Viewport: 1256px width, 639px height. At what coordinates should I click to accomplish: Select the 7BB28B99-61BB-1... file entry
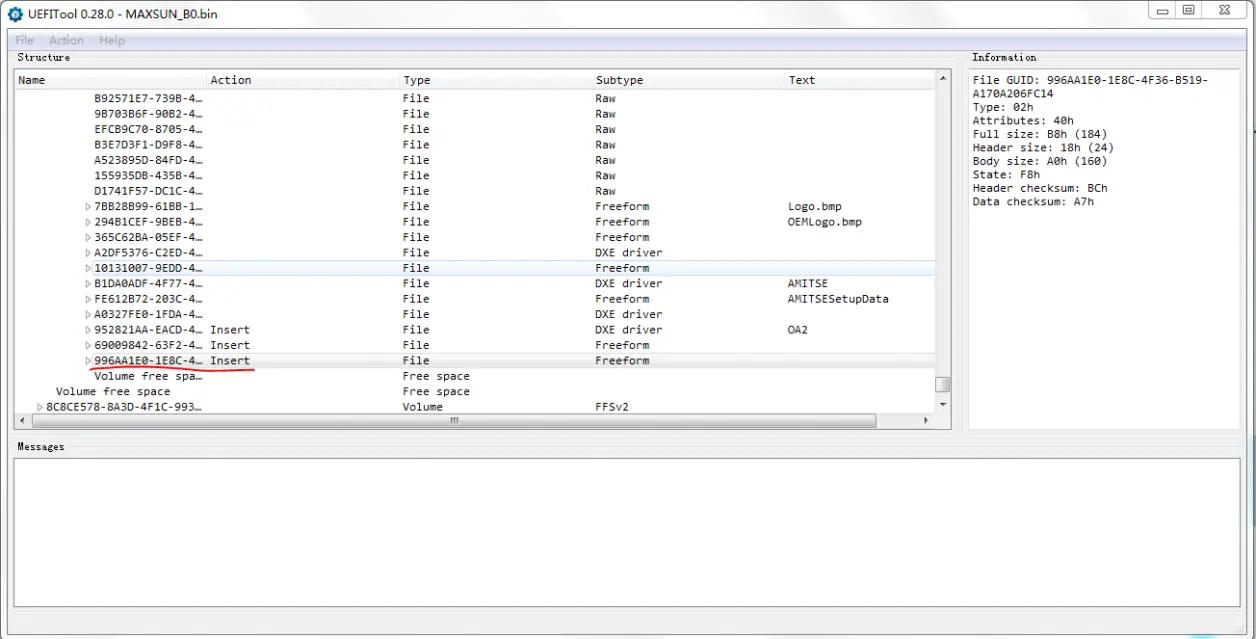pyautogui.click(x=475, y=207)
